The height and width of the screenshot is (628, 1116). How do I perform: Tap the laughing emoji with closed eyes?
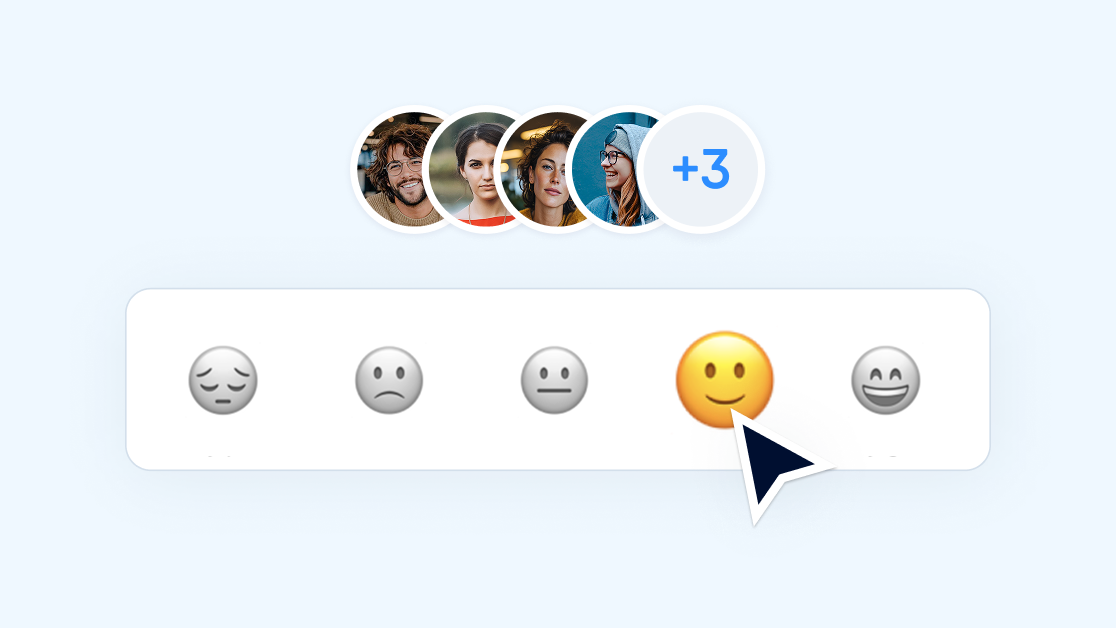pos(885,380)
